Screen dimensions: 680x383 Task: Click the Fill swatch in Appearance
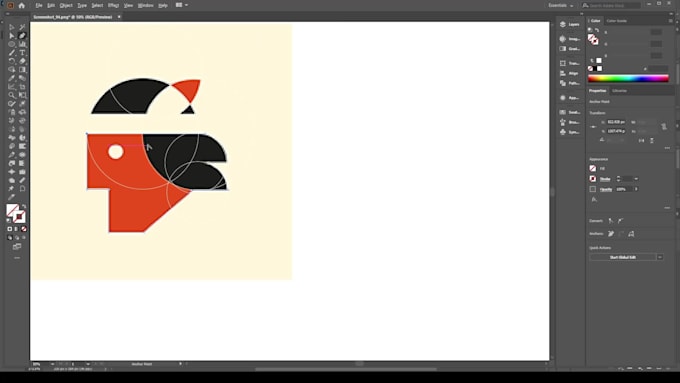tap(593, 168)
